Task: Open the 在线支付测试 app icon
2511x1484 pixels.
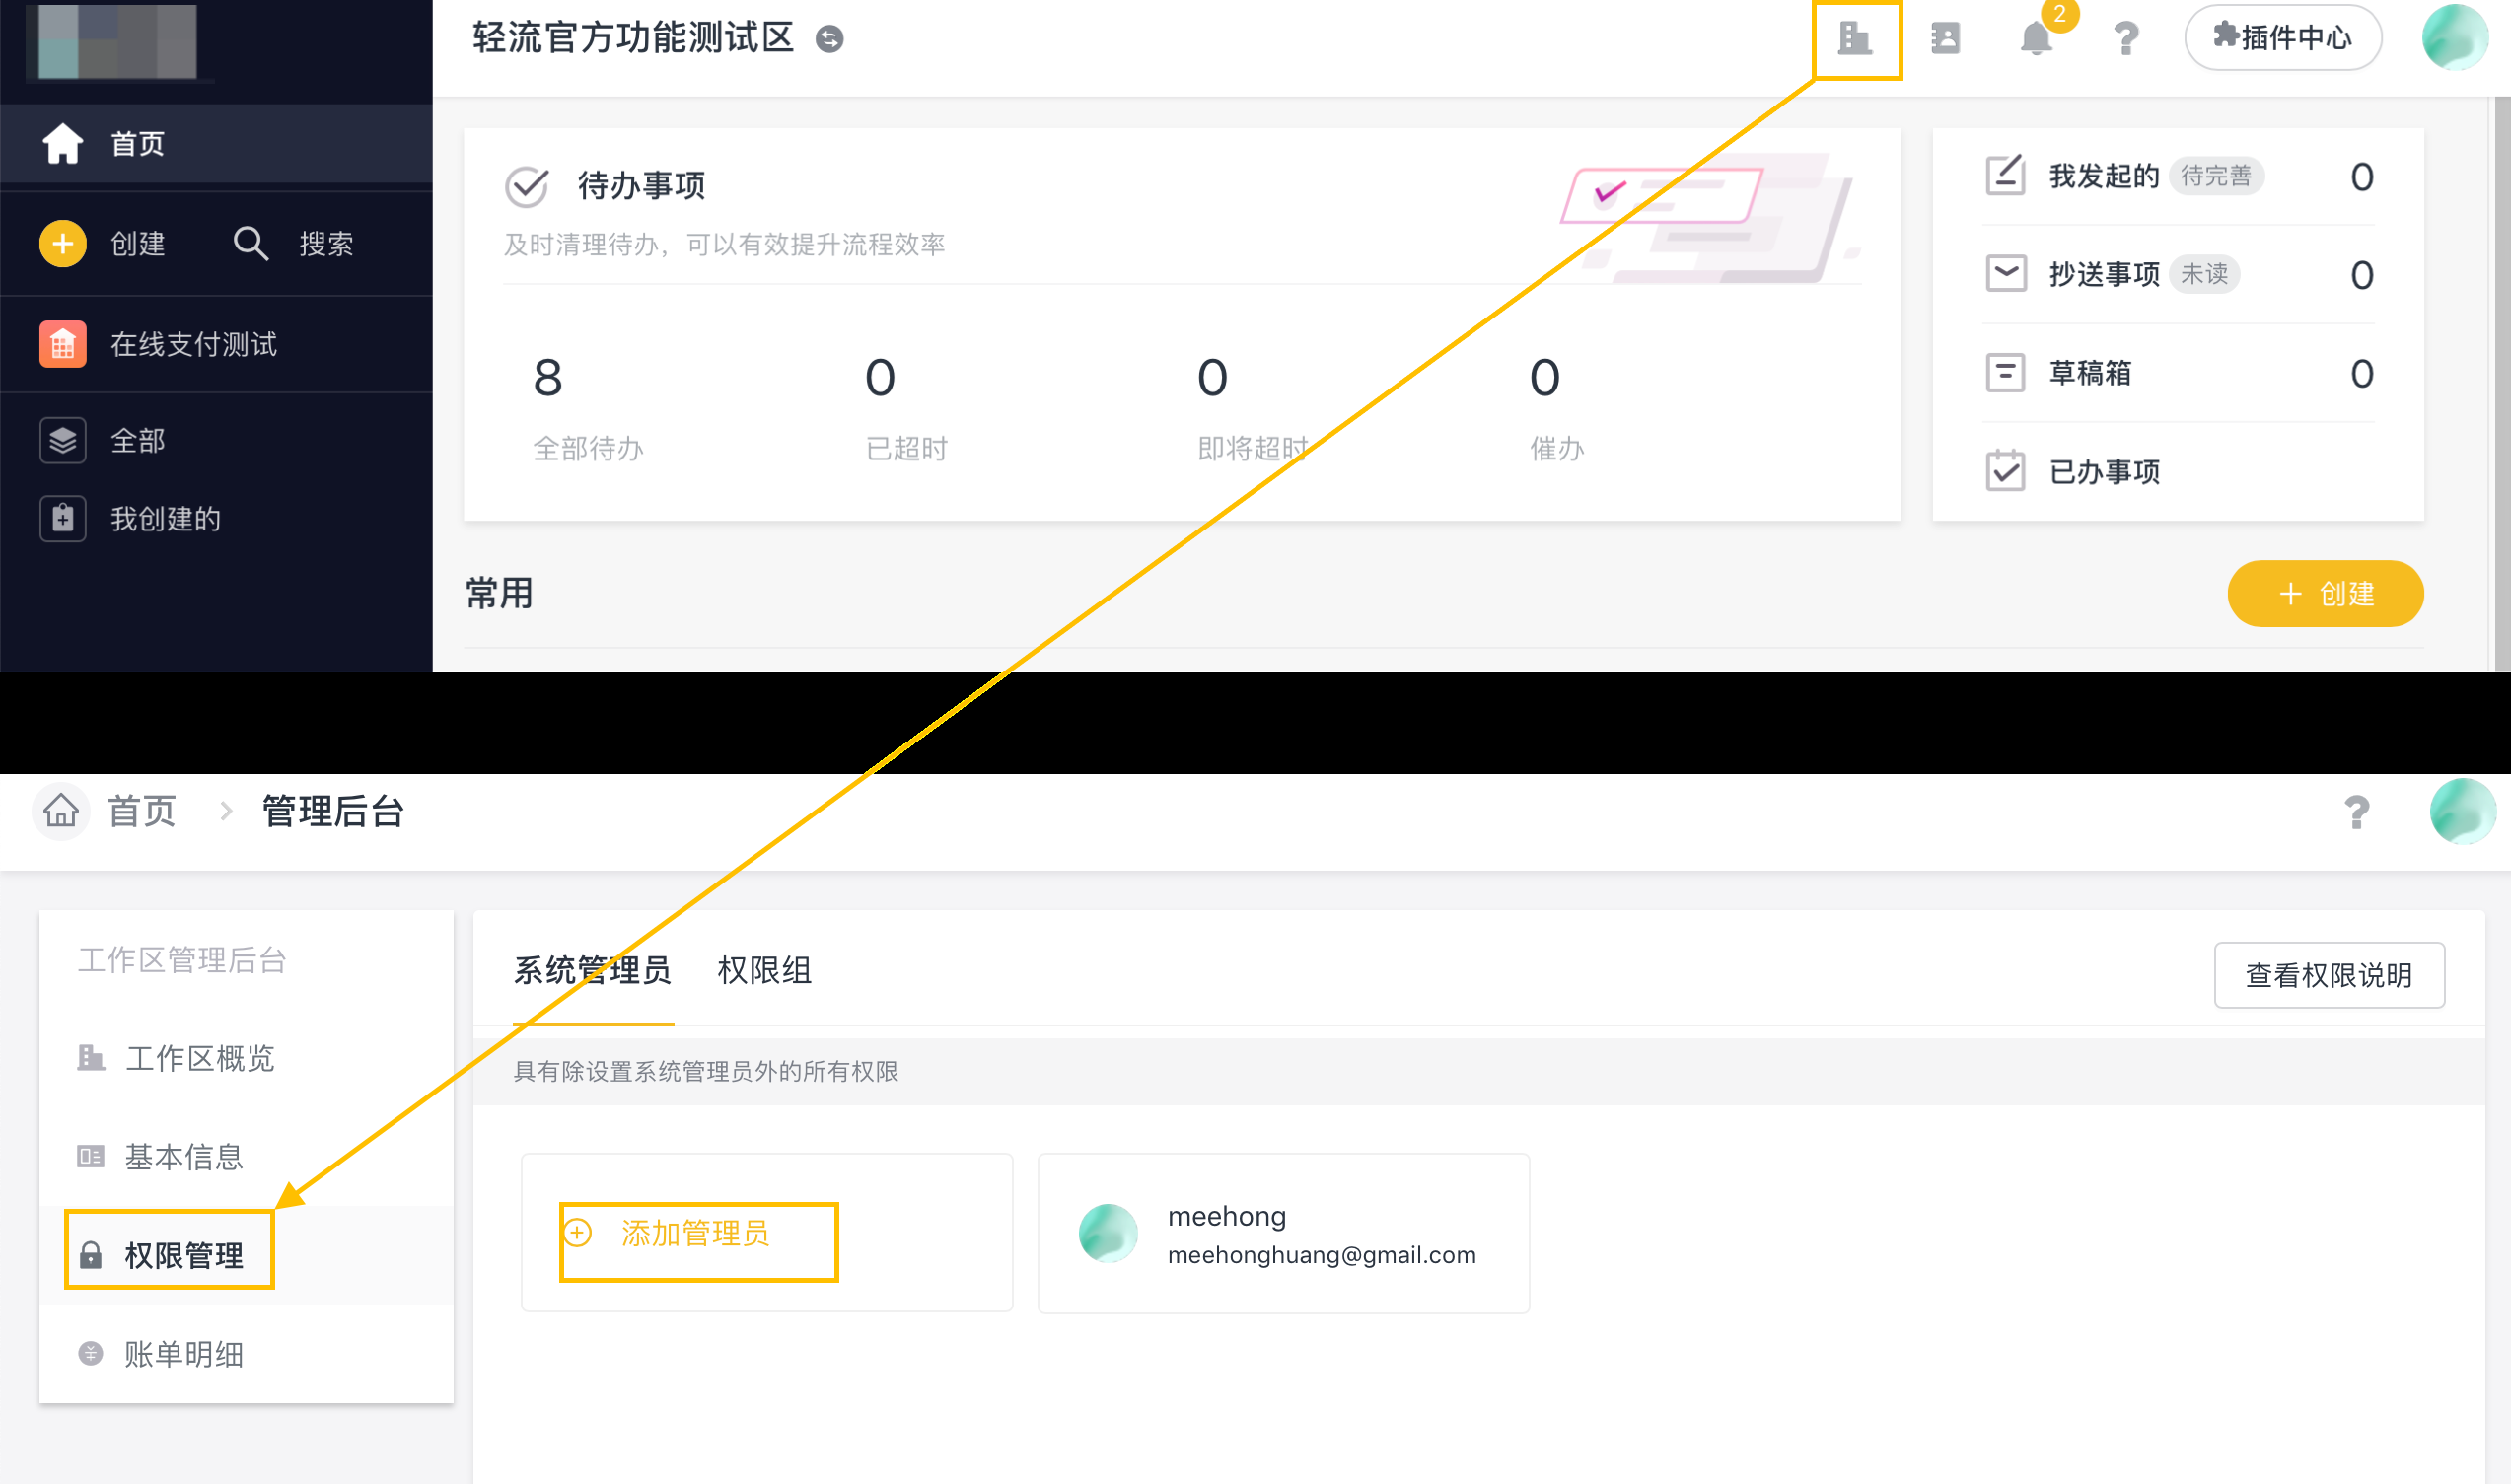Action: [x=62, y=344]
